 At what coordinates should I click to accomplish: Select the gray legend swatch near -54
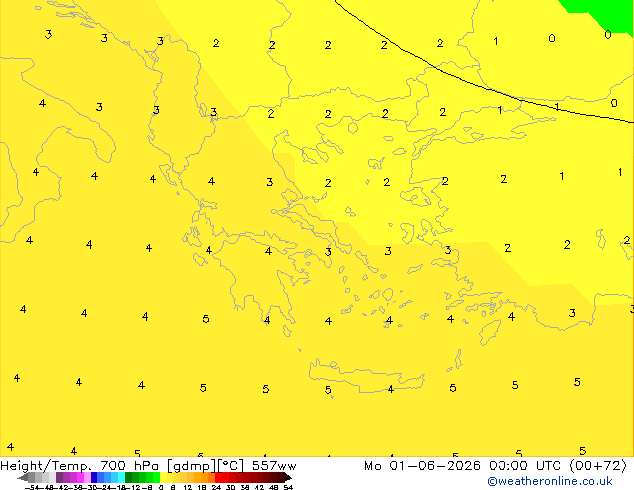tap(32, 478)
